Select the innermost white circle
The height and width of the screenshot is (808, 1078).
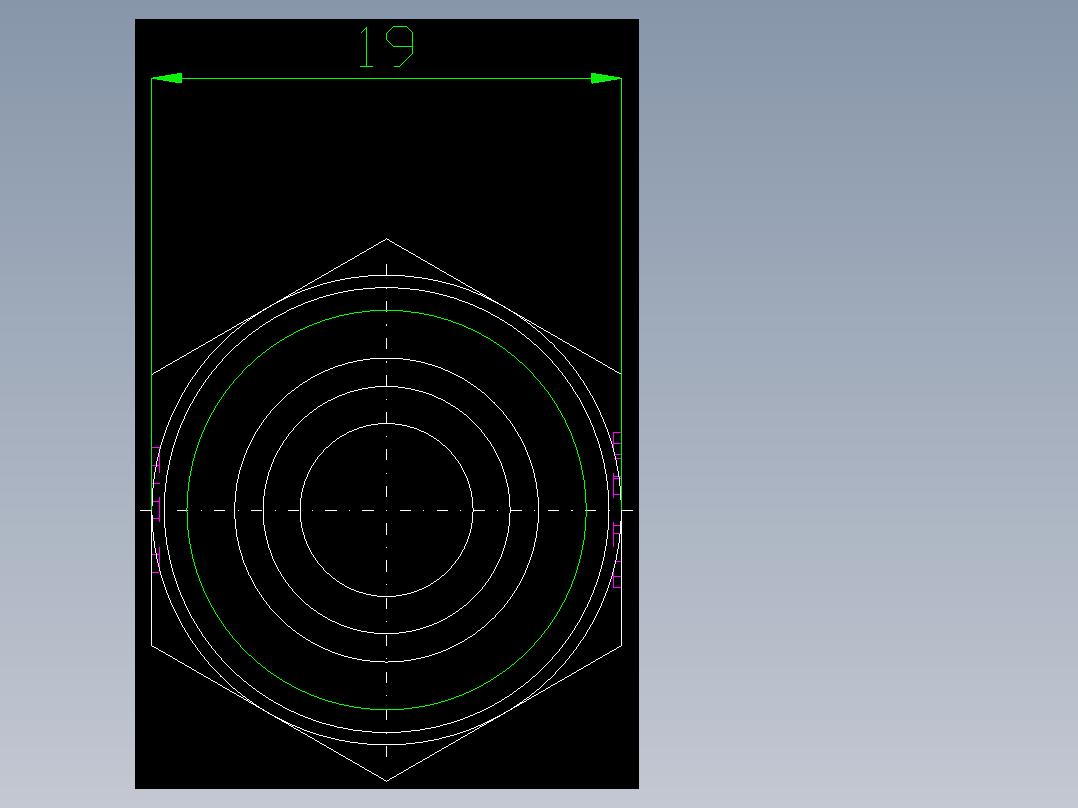point(386,510)
